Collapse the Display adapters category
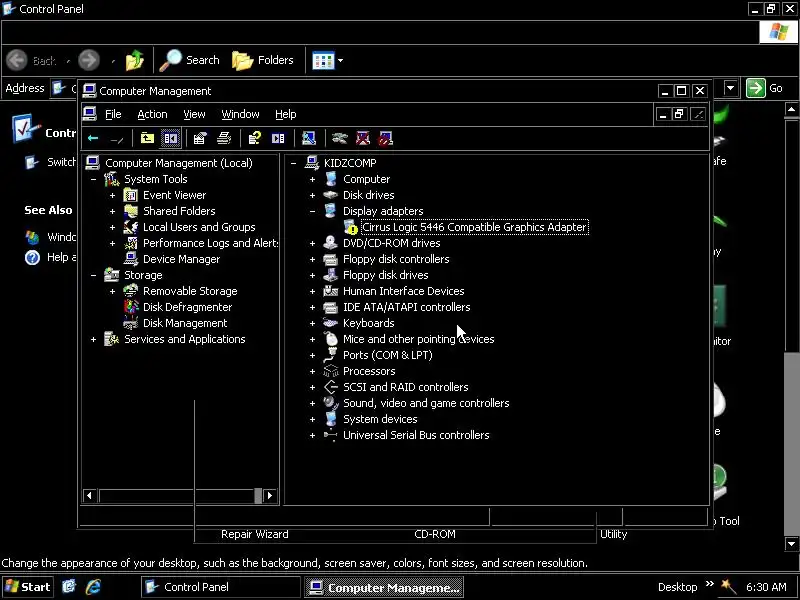Image resolution: width=800 pixels, height=600 pixels. [312, 211]
